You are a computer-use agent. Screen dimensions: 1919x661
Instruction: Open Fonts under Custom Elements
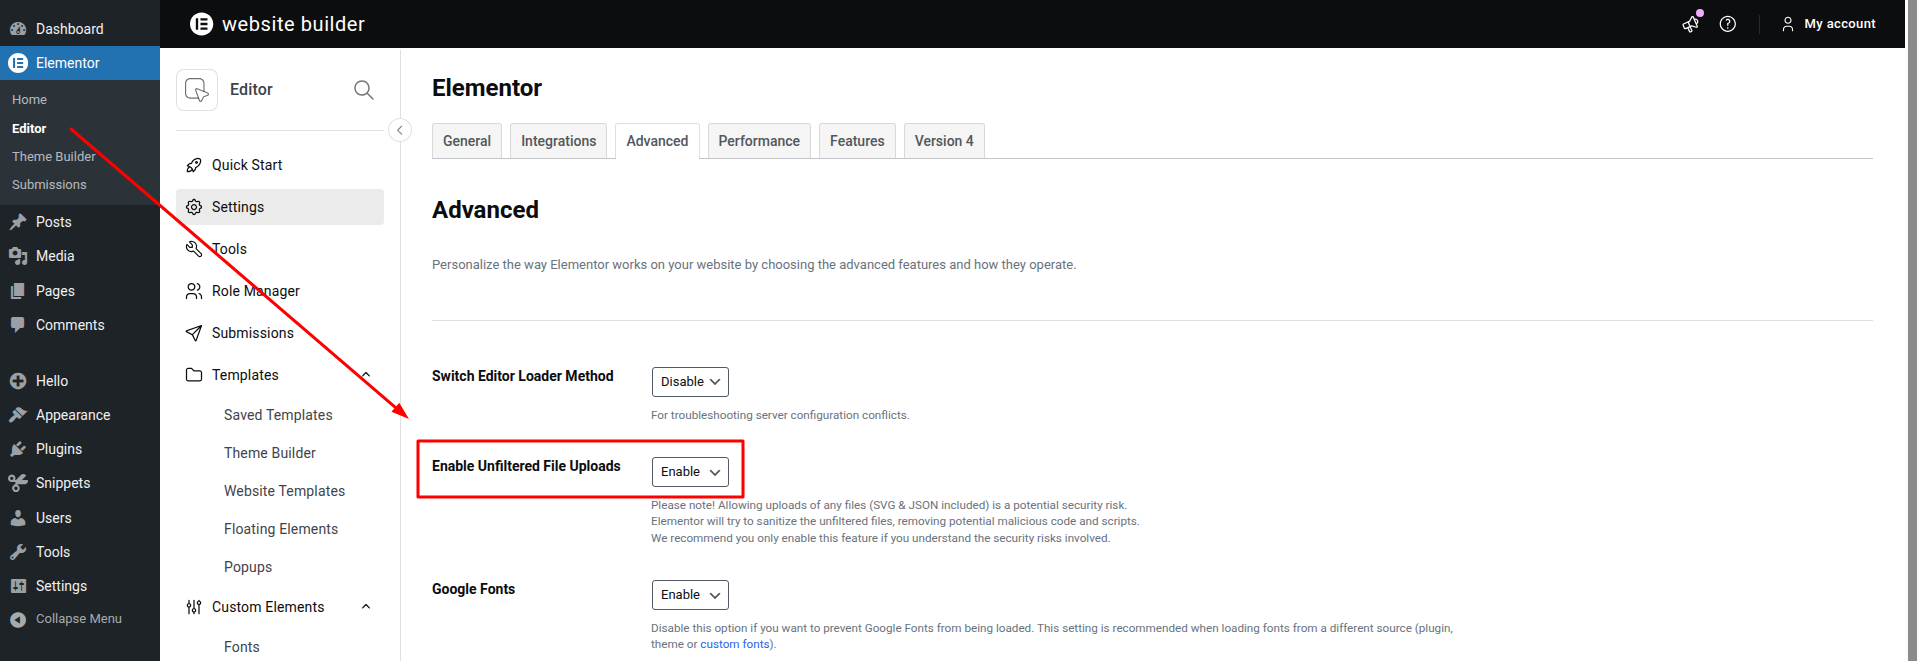coord(242,647)
